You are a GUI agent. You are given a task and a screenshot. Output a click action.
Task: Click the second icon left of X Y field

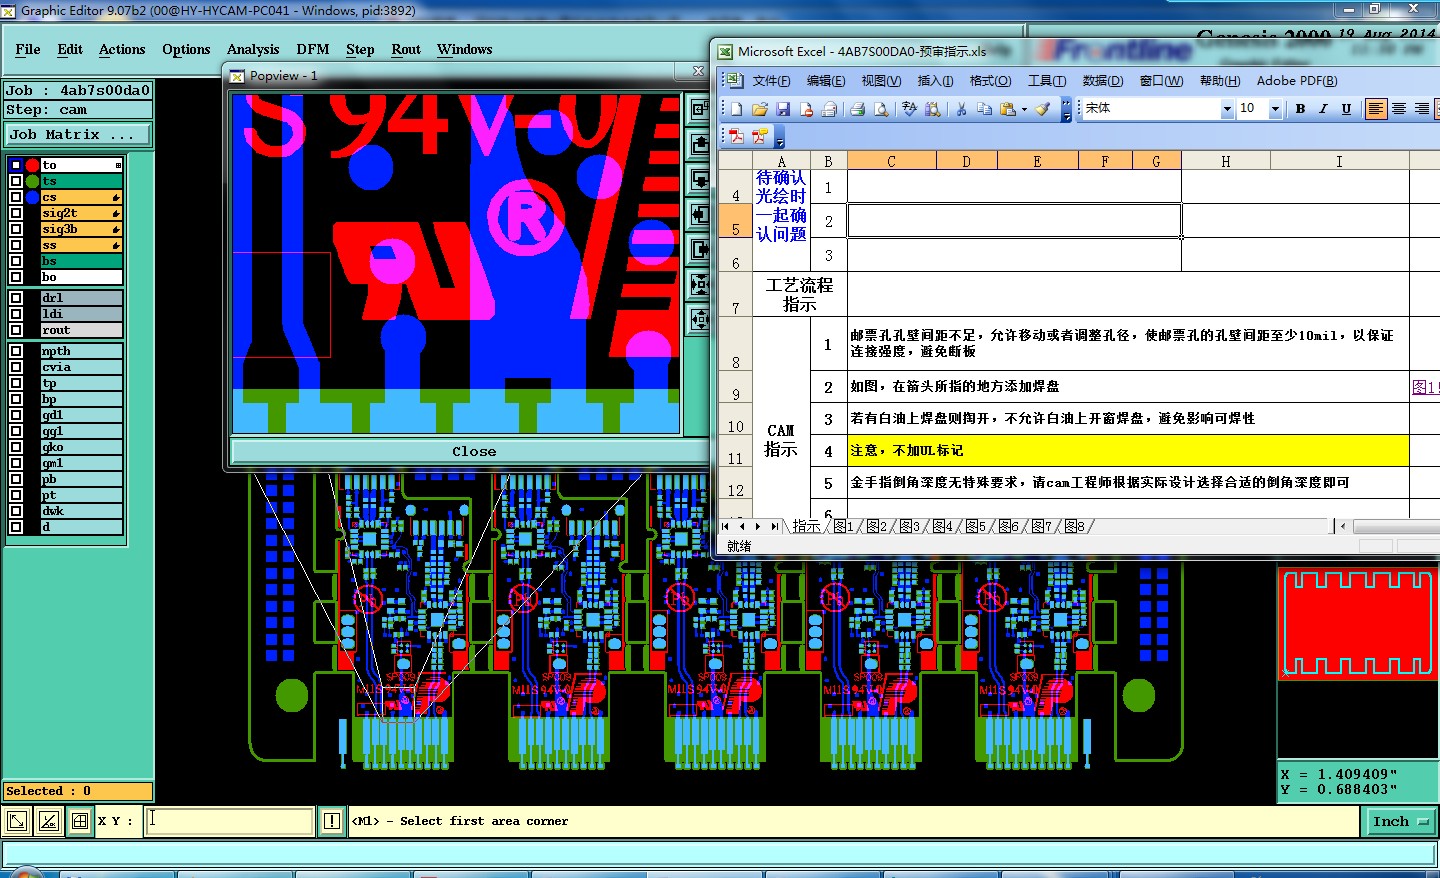pos(48,822)
